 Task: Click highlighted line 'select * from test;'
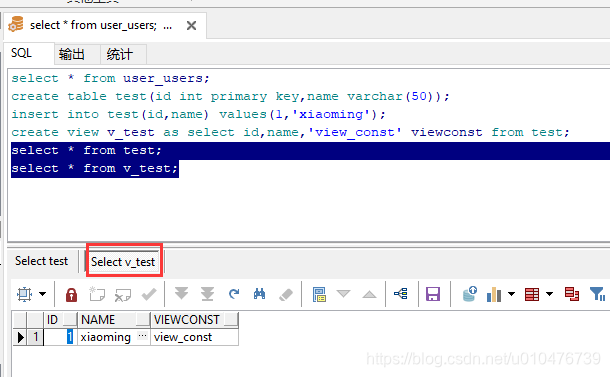point(86,151)
